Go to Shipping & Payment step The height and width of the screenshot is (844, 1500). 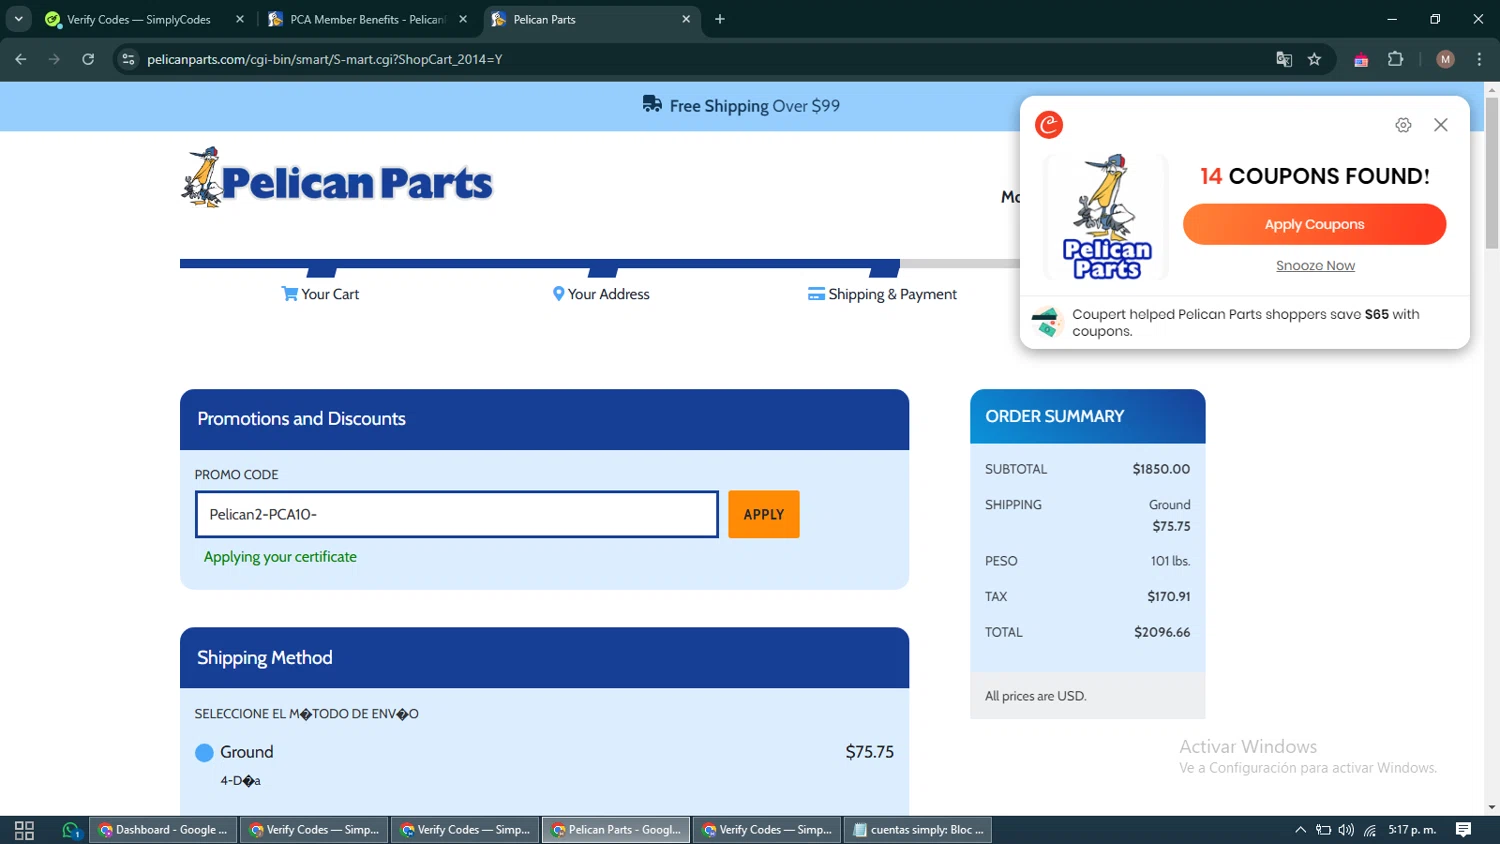click(x=882, y=294)
